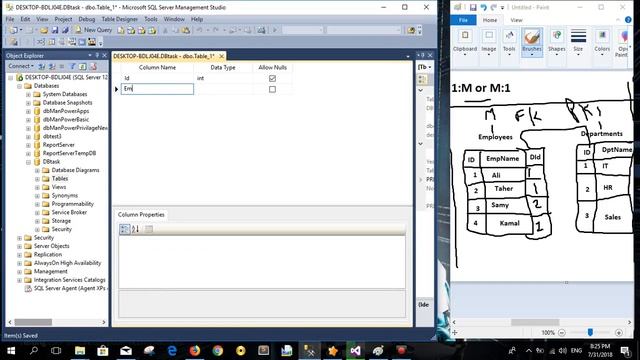Click Visual Studio icon on taskbar

[355, 351]
